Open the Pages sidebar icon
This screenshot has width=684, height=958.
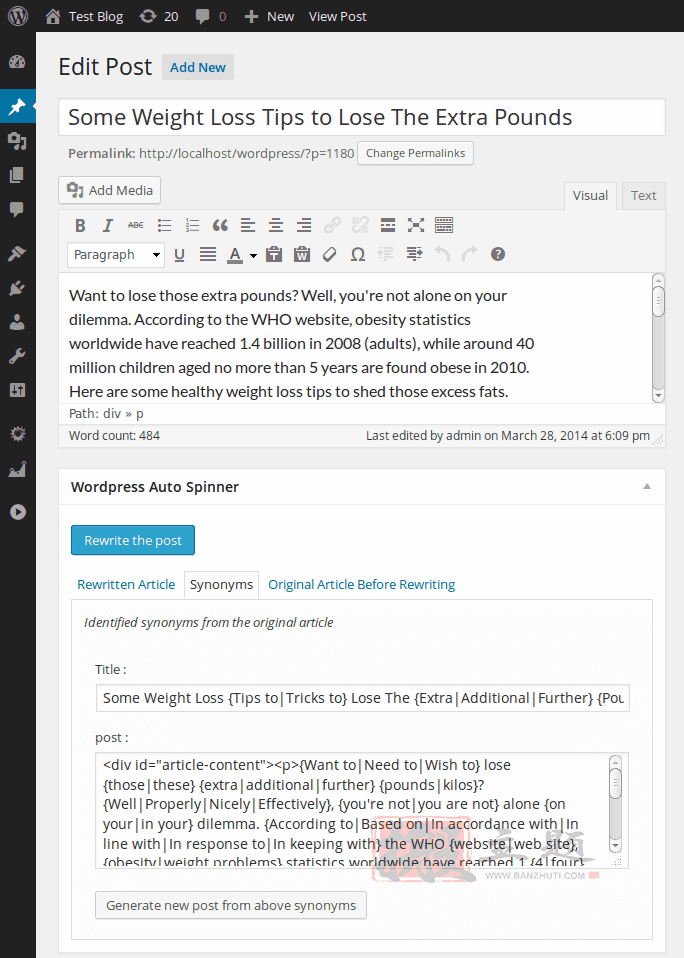pyautogui.click(x=17, y=175)
